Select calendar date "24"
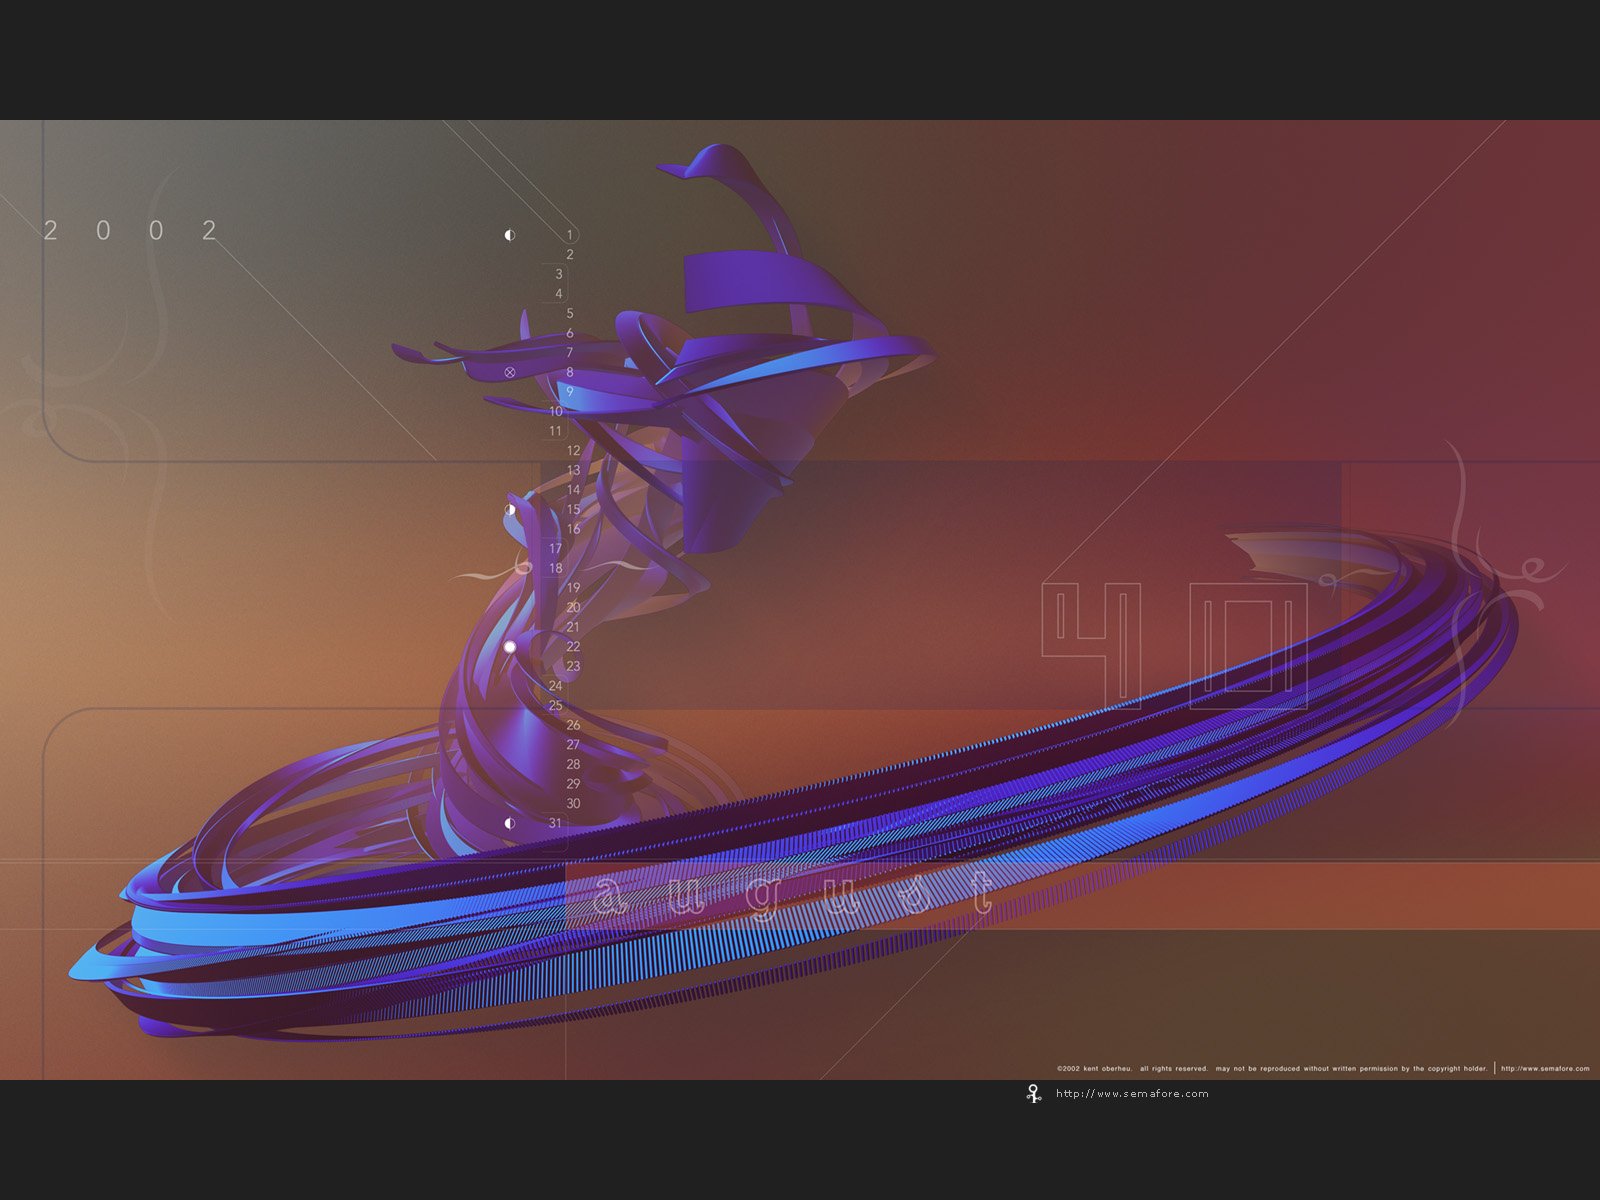The width and height of the screenshot is (1600, 1200). pos(555,686)
